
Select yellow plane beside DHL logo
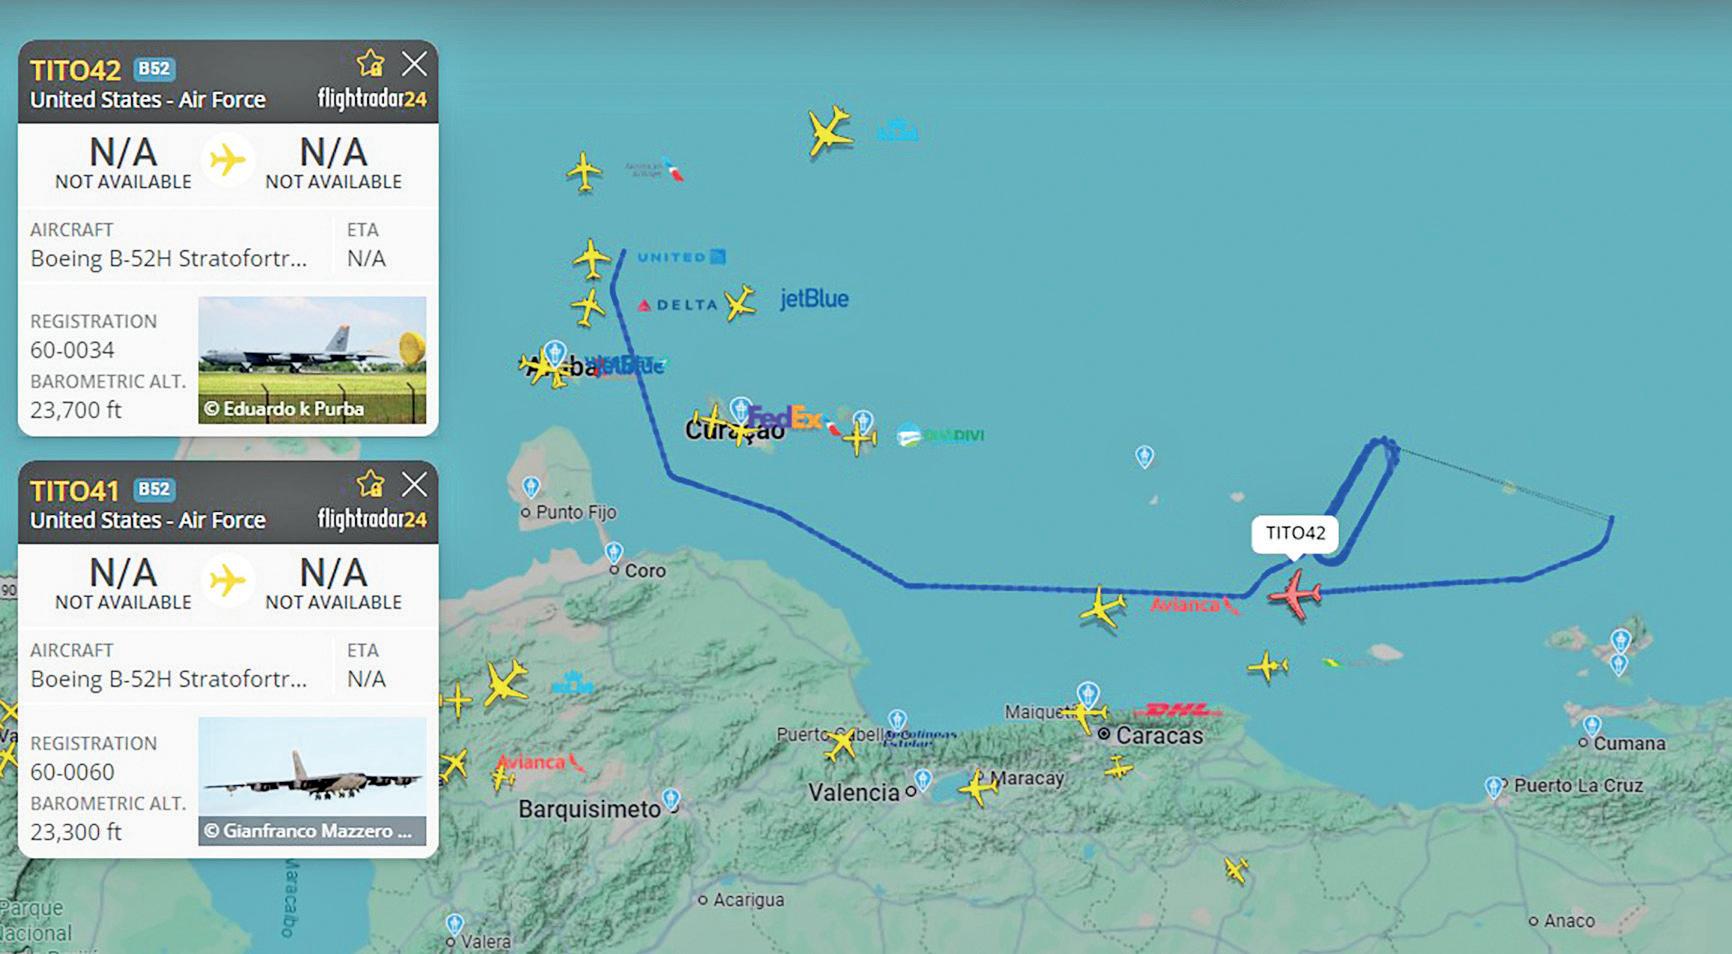(x=1085, y=714)
